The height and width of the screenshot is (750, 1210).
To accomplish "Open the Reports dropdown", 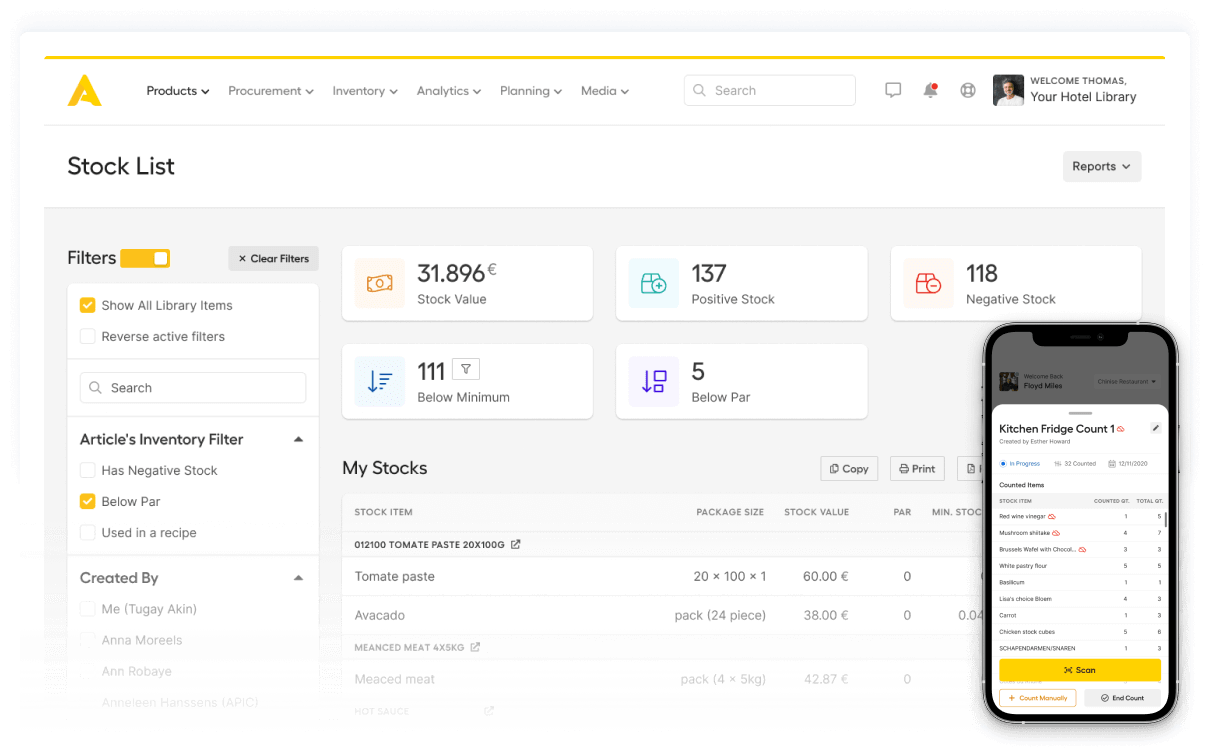I will coord(1101,166).
